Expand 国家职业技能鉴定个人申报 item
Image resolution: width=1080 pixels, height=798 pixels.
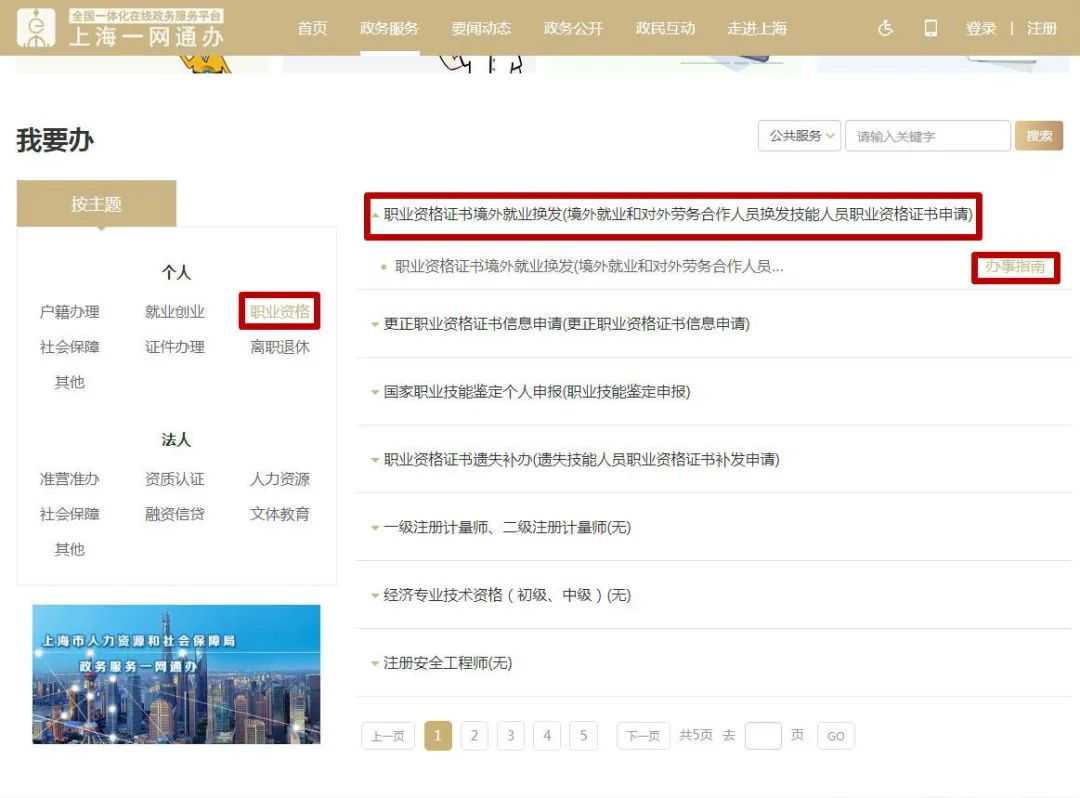536,391
